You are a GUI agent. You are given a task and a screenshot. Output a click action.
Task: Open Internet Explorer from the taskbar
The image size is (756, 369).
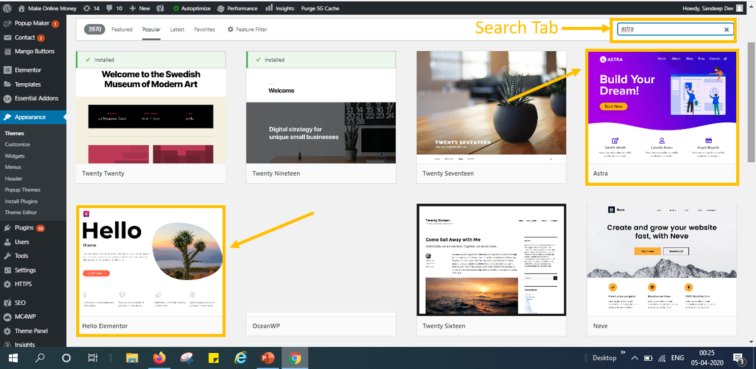pos(241,358)
